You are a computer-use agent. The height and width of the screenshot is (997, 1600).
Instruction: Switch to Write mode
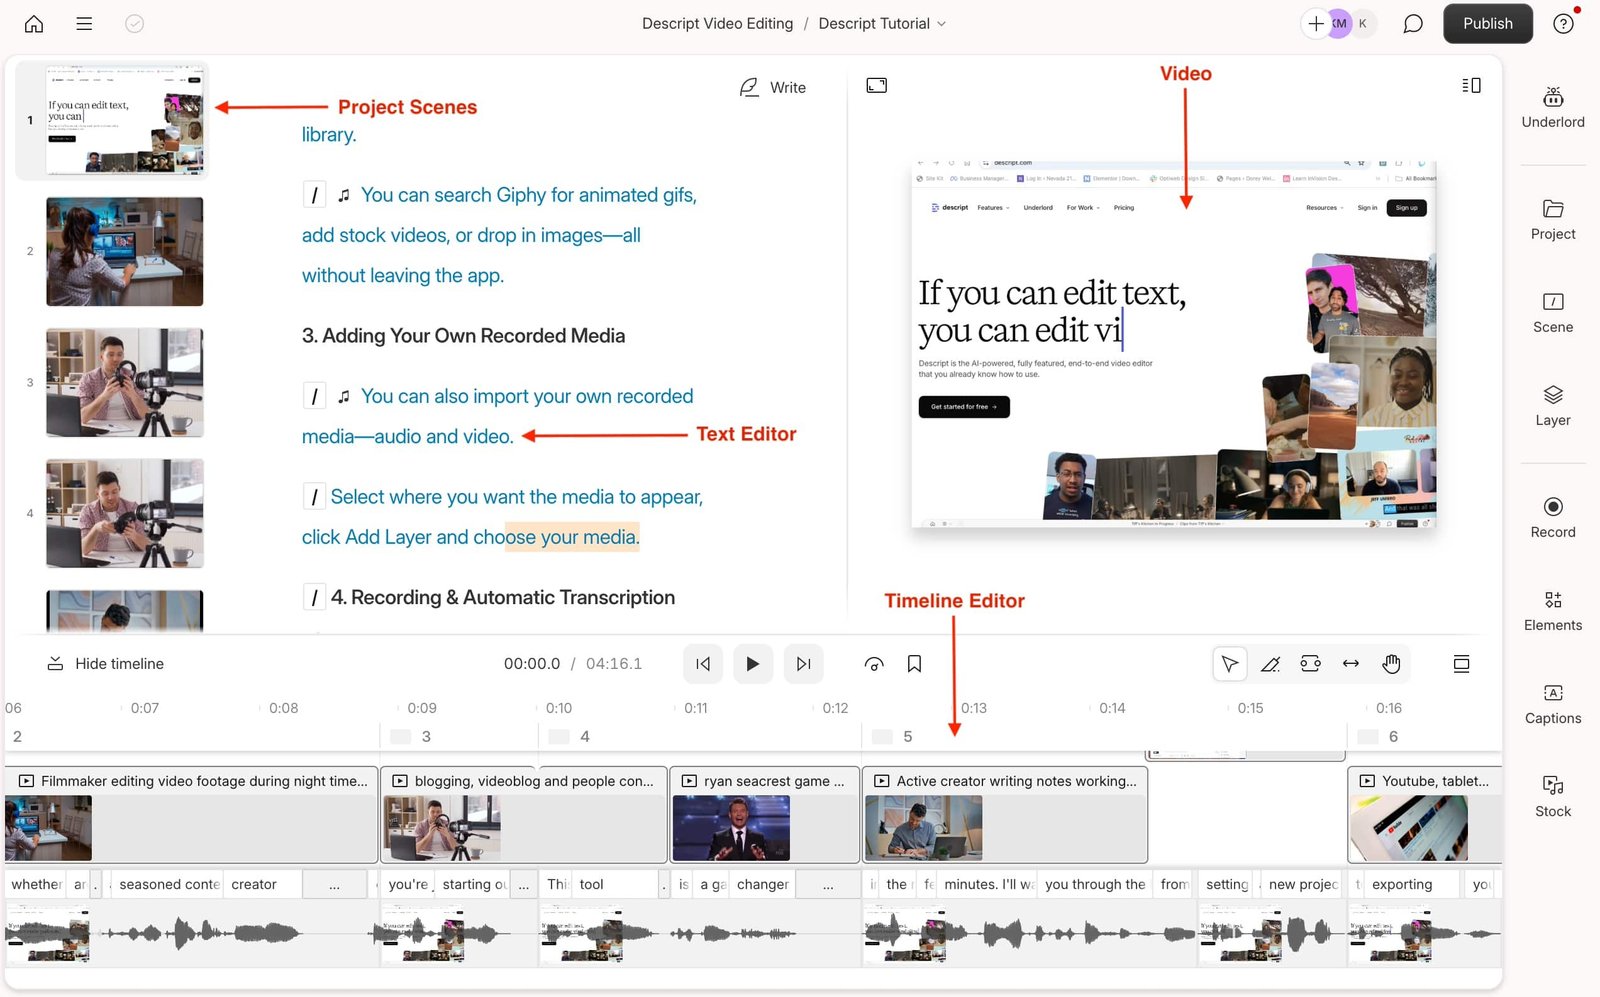pos(772,88)
